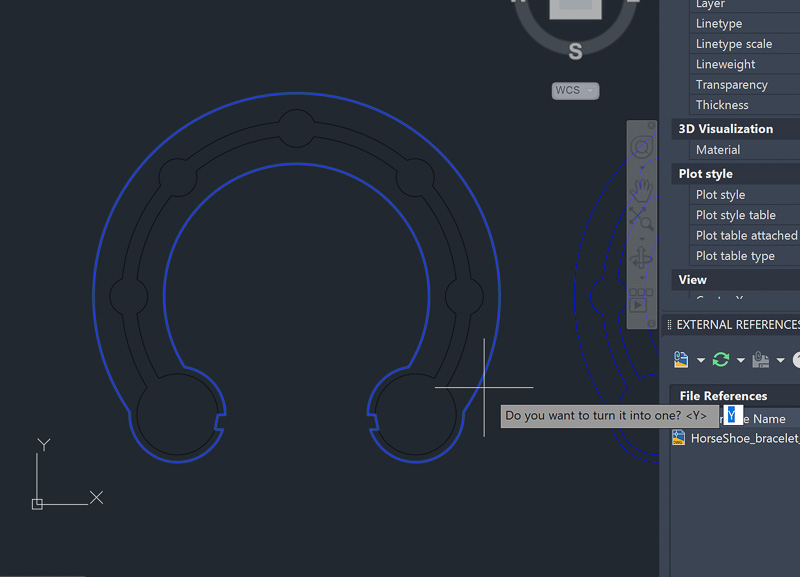The height and width of the screenshot is (577, 800).
Task: Click the DWG icon of HorseShoe_bracelet file
Action: (x=679, y=438)
